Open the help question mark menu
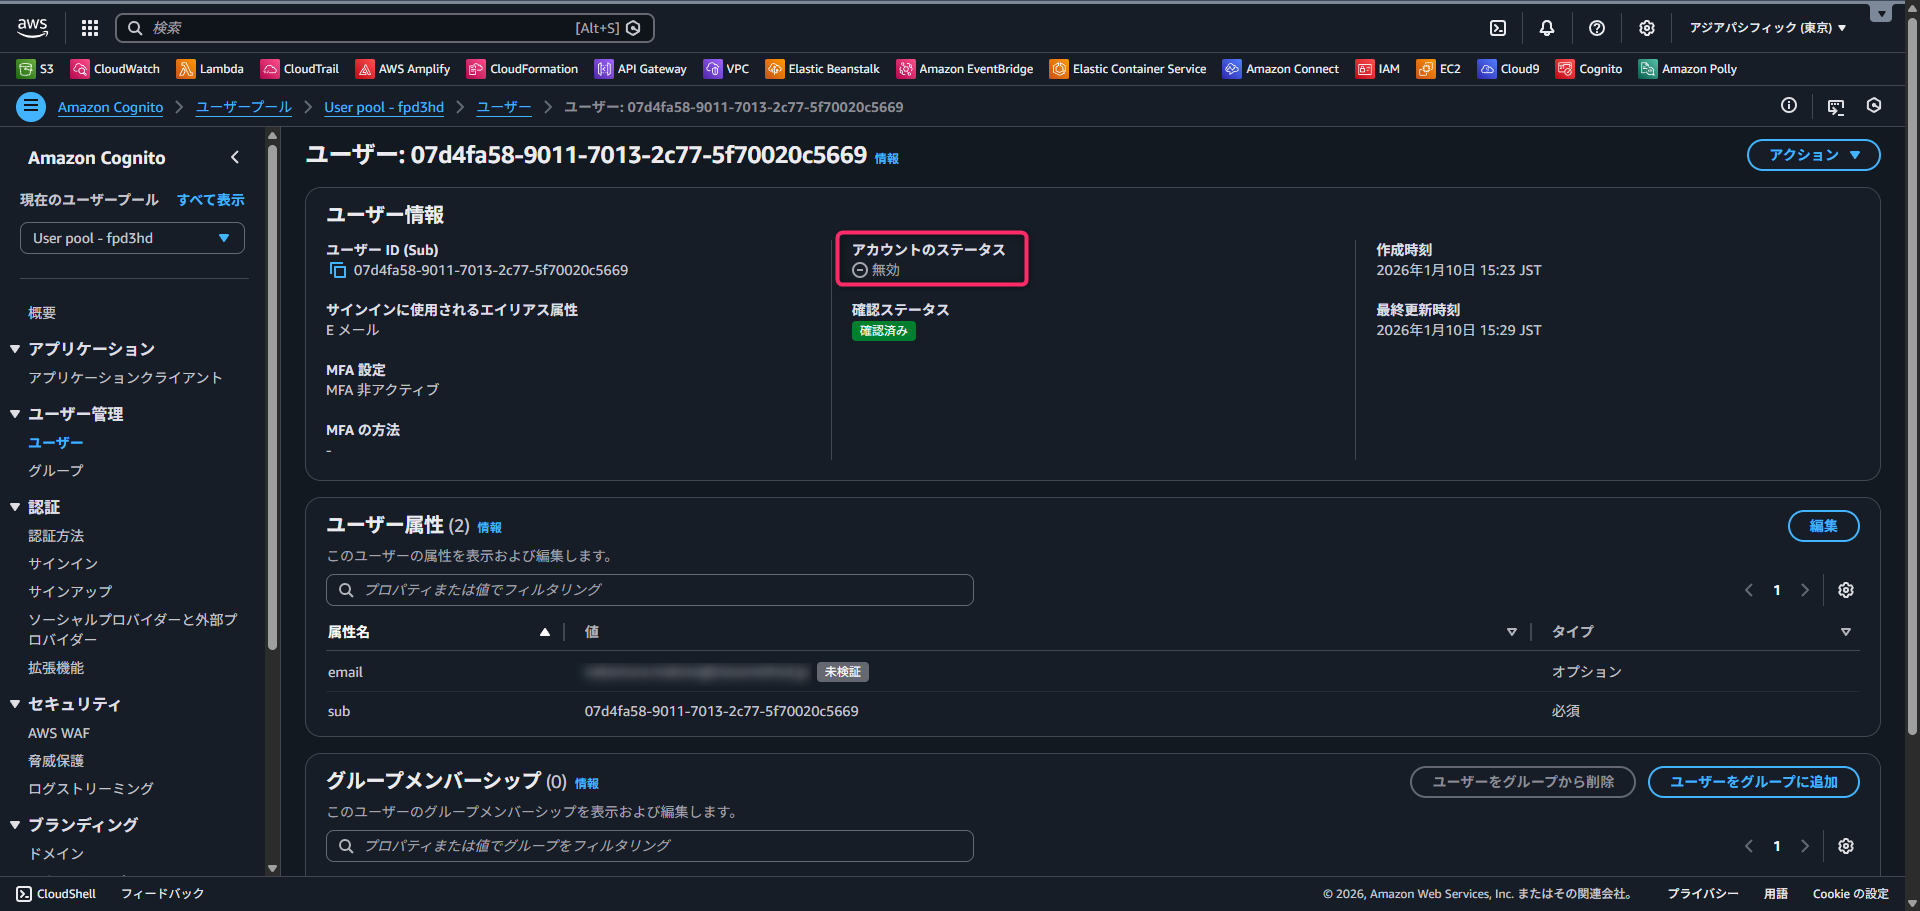Viewport: 1920px width, 911px height. (1597, 28)
